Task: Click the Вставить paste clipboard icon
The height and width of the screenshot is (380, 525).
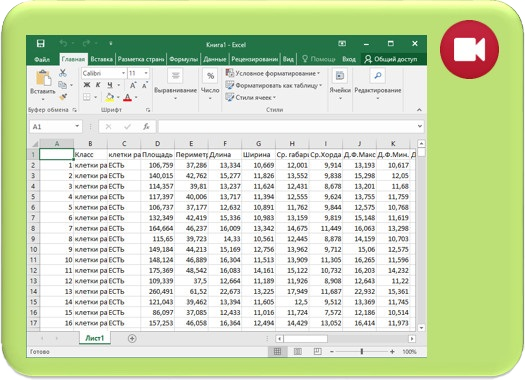Action: [x=43, y=78]
